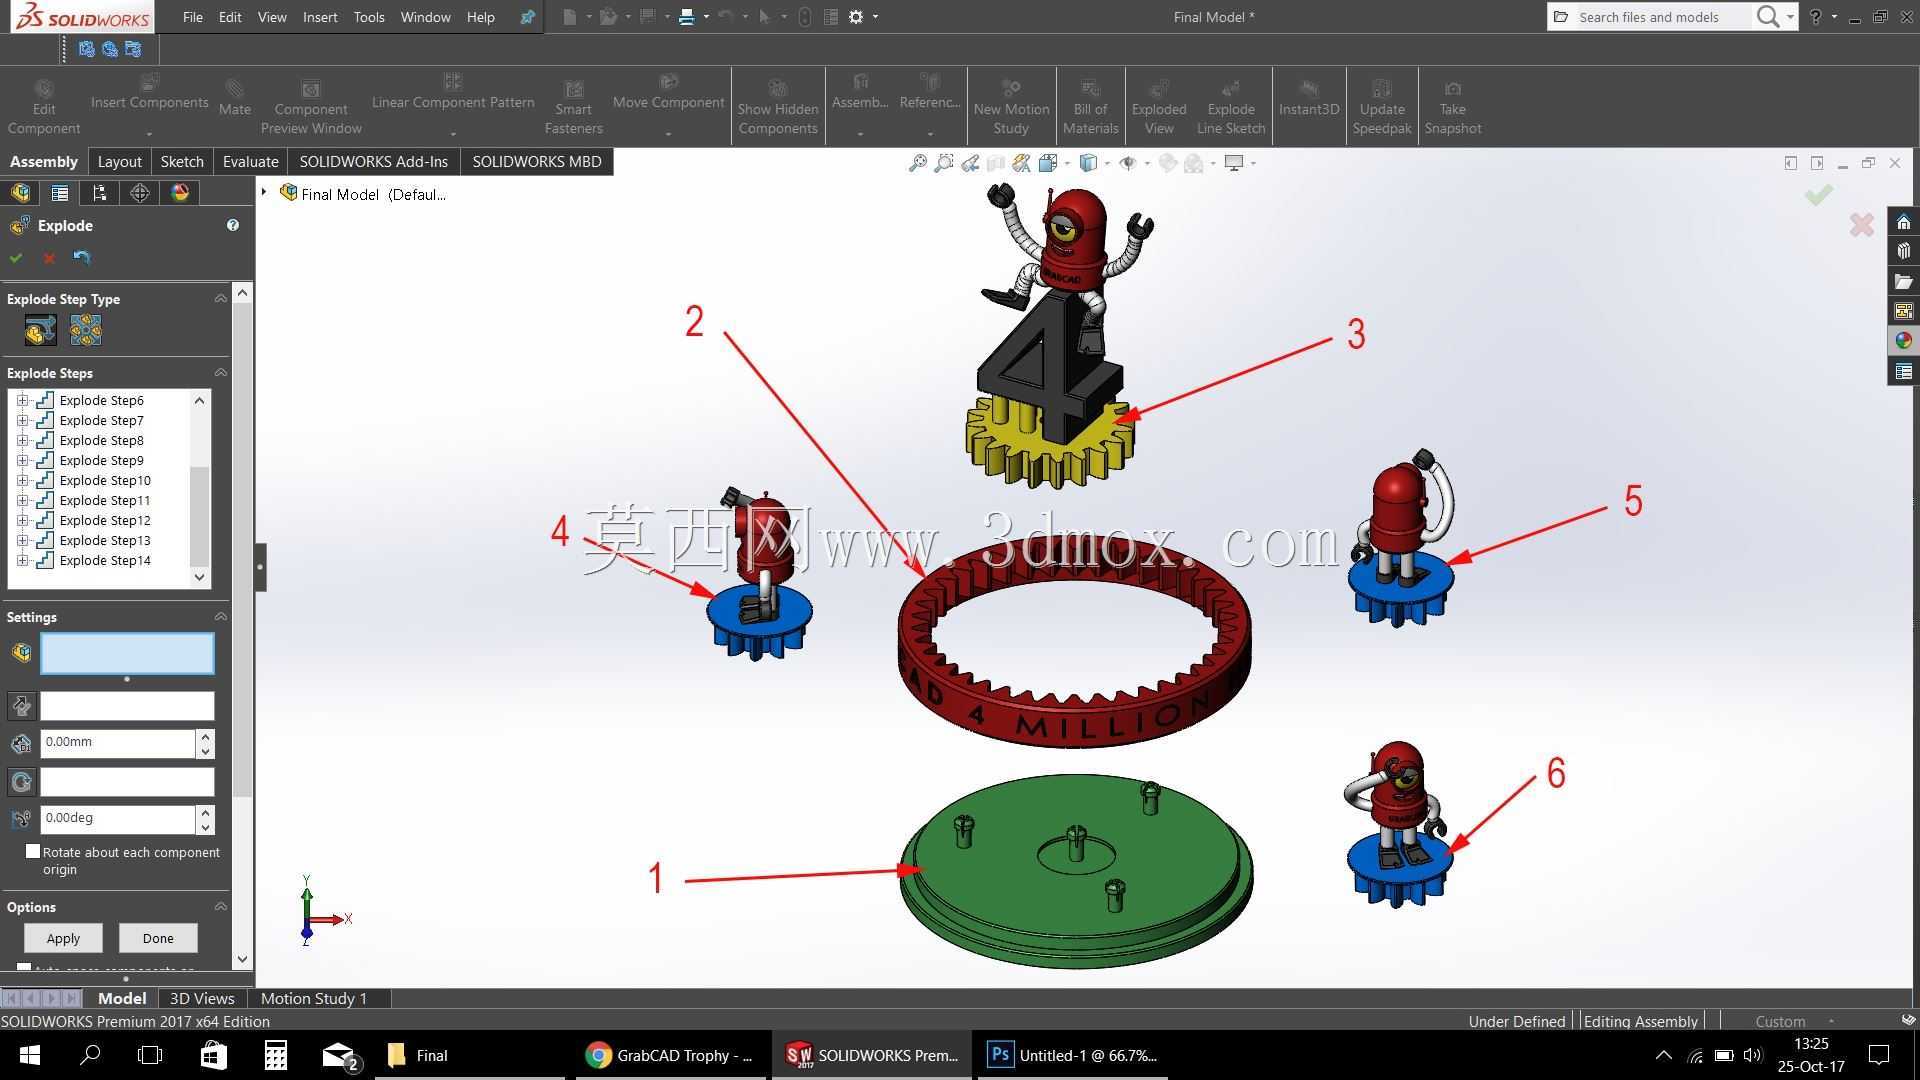Screen dimensions: 1920x1080
Task: Cancel the Explode with red X
Action: click(x=49, y=258)
